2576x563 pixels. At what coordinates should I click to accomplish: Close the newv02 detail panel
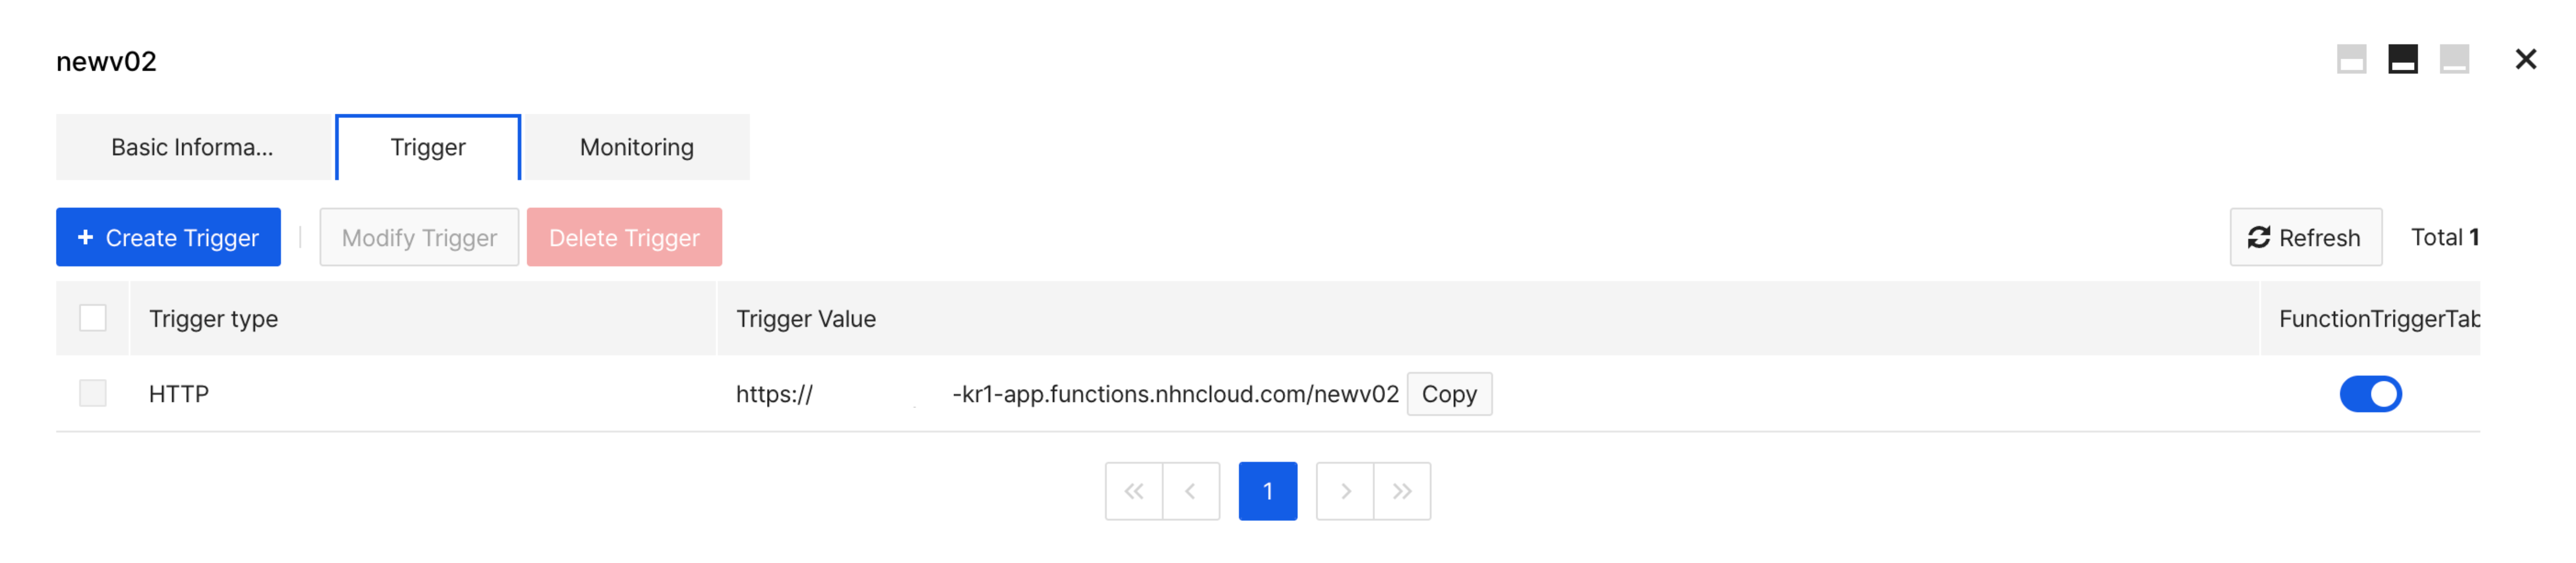2525,60
